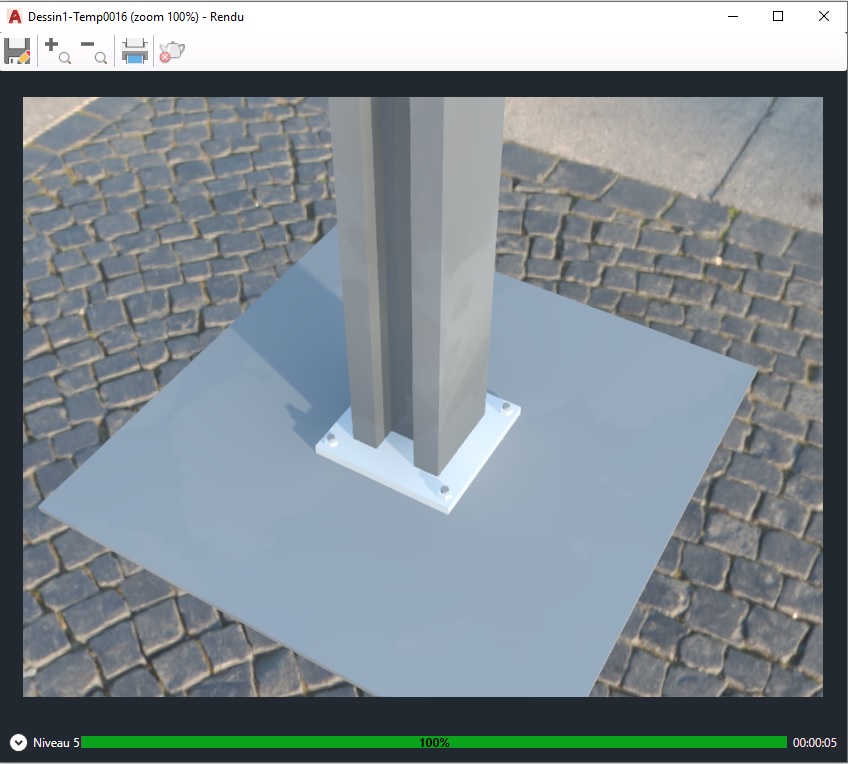This screenshot has width=848, height=764.
Task: Open the window system menu from the title bar
Action: [x=14, y=16]
